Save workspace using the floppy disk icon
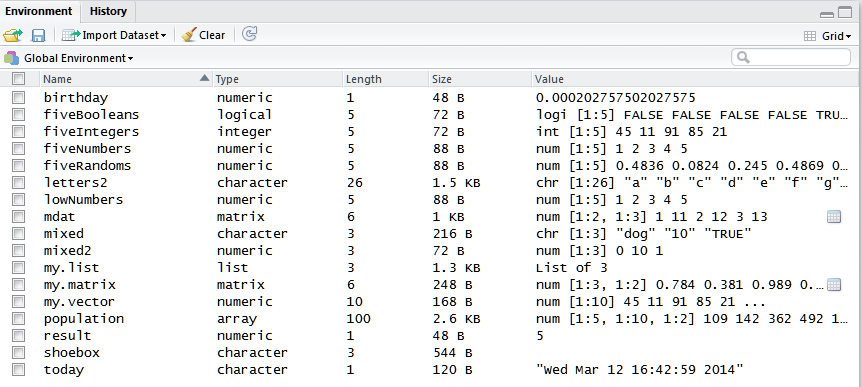The height and width of the screenshot is (387, 862). 38,35
